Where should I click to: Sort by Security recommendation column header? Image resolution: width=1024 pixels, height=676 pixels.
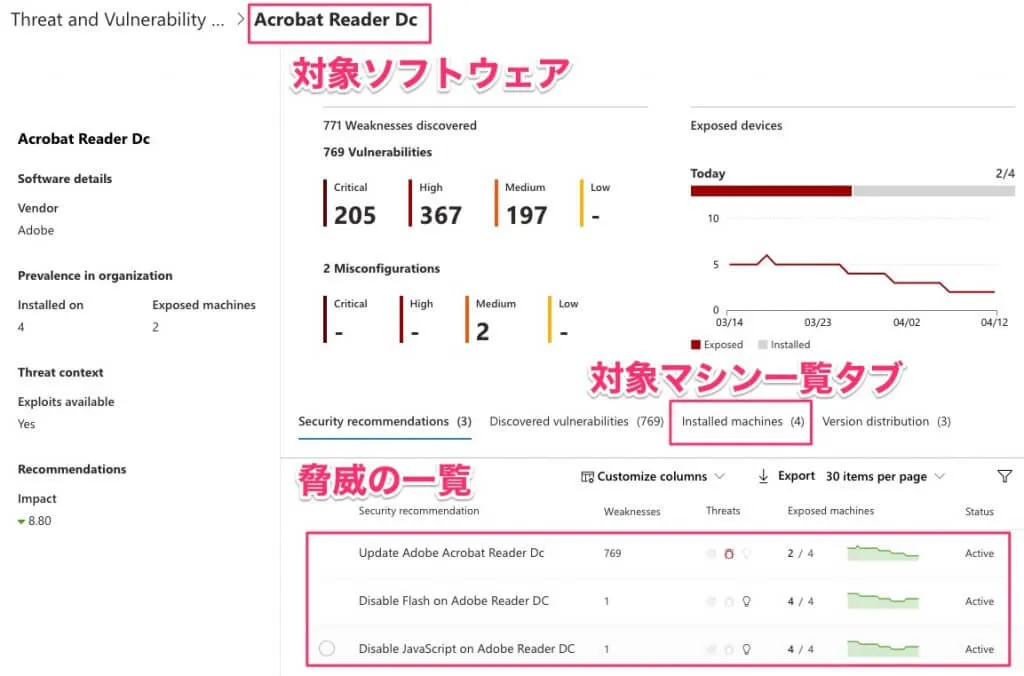pos(419,511)
